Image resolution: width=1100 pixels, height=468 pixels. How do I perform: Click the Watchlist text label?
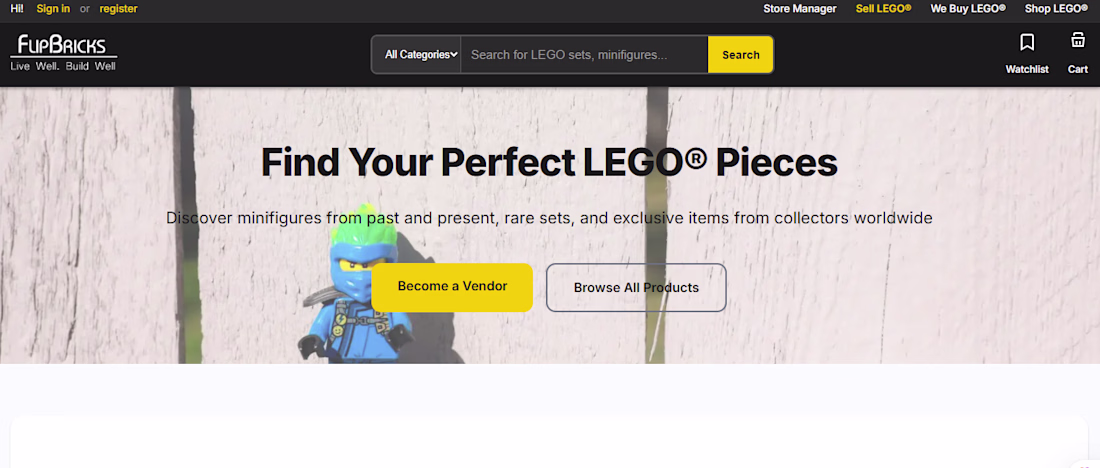pos(1027,69)
